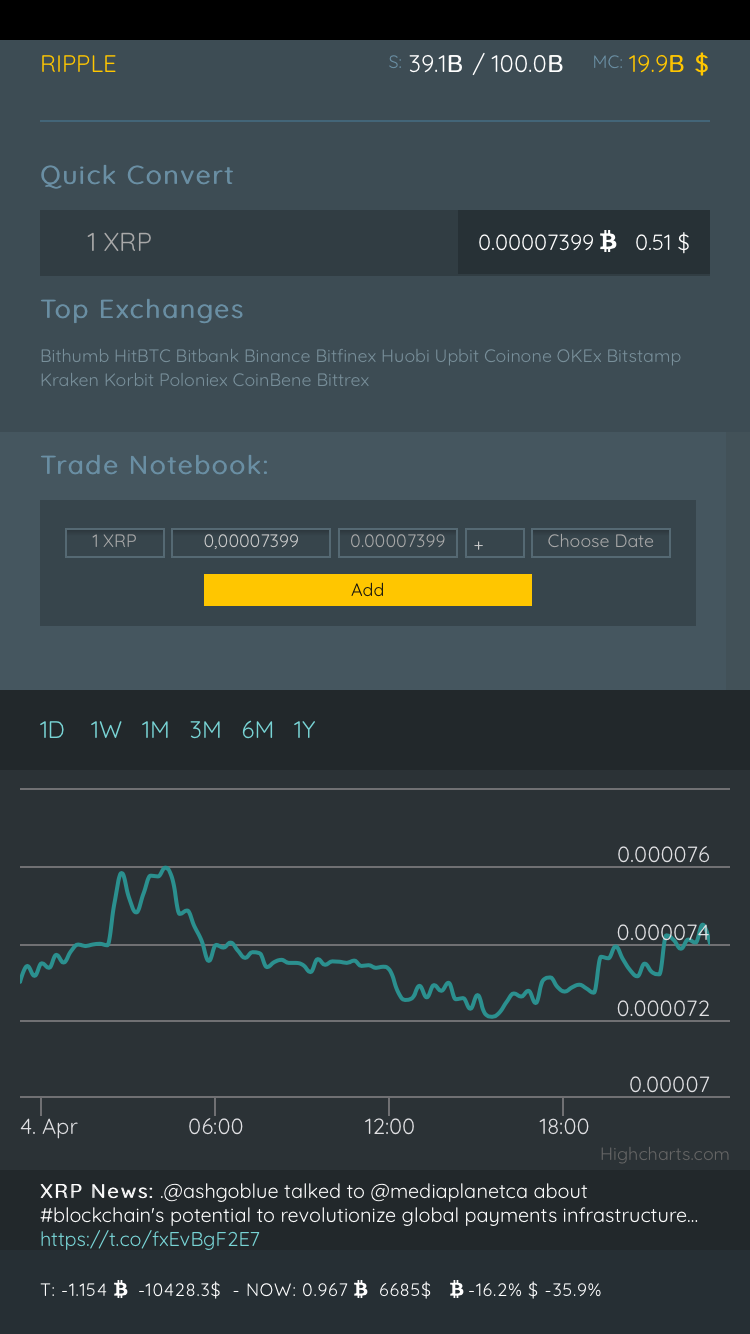The image size is (750, 1334).
Task: Switch chart to 1W range
Action: pos(105,730)
